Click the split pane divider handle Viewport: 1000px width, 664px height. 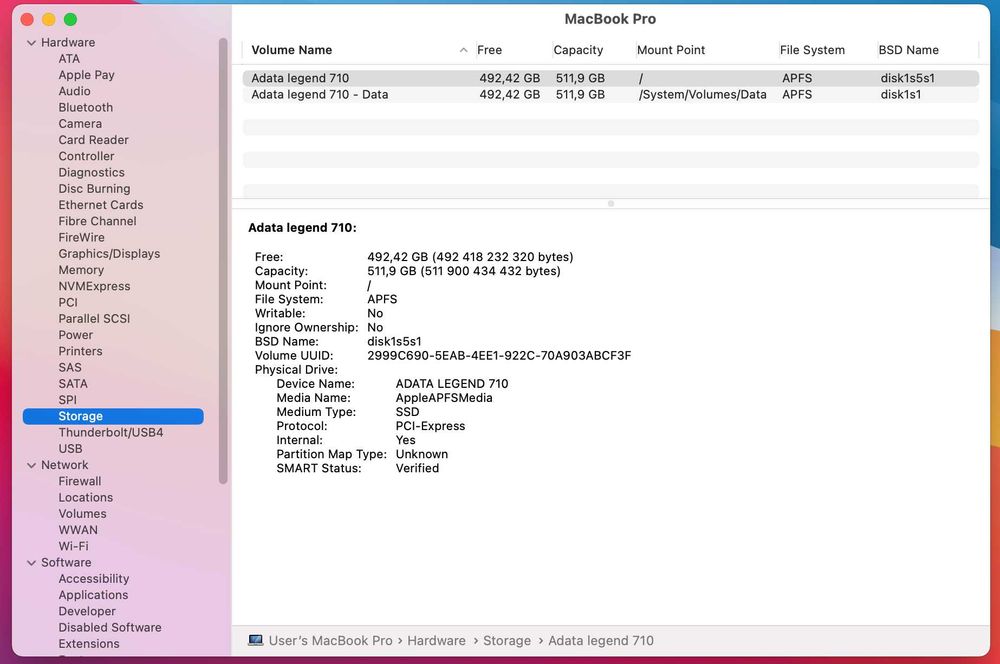coord(611,203)
